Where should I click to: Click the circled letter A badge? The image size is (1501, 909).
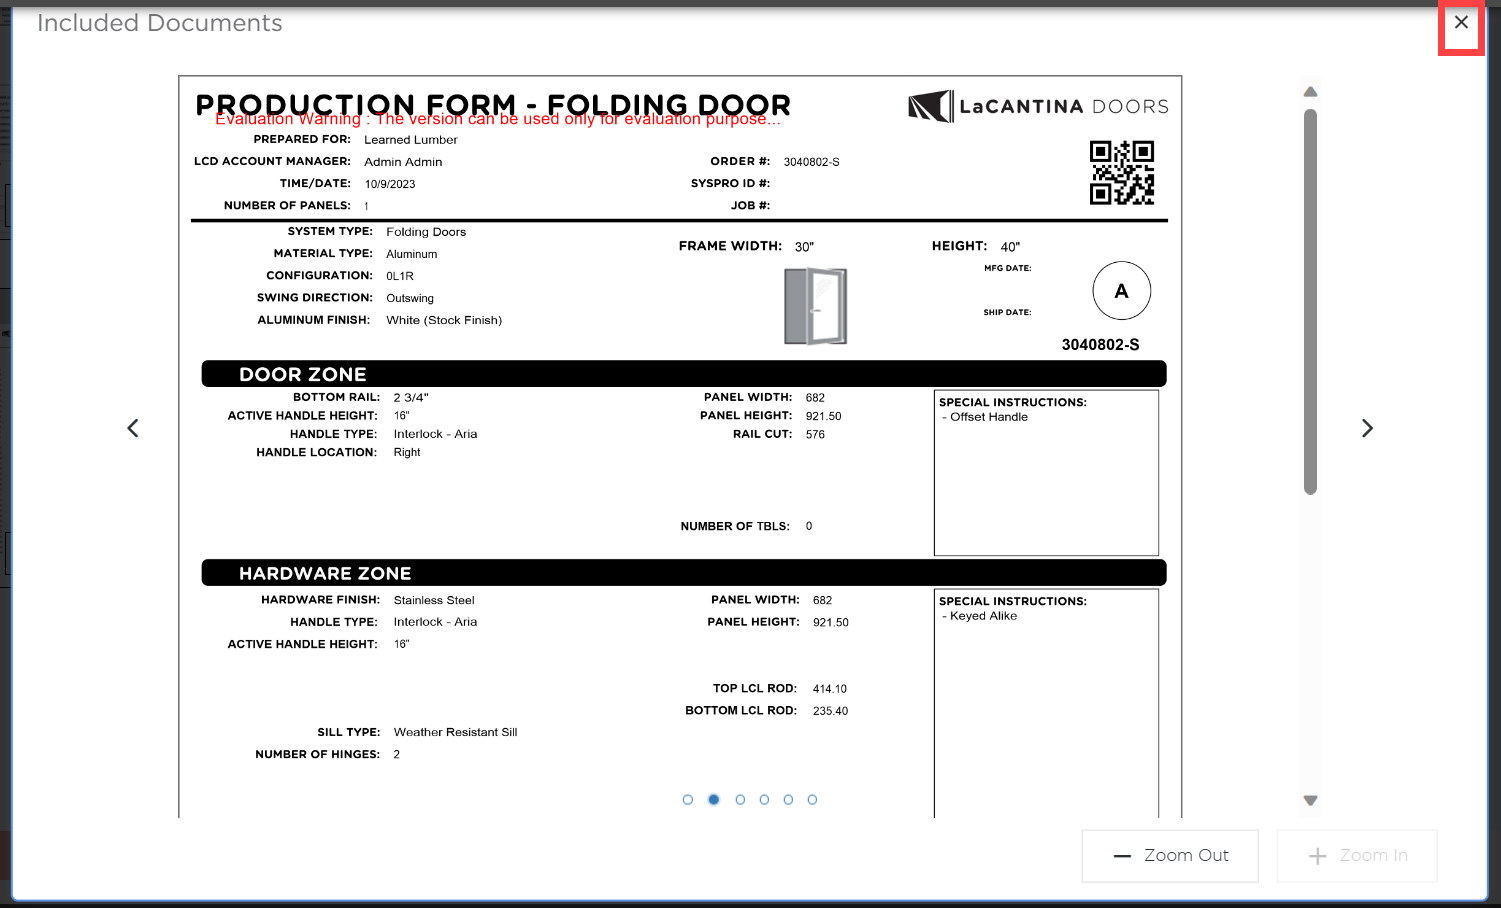point(1121,291)
